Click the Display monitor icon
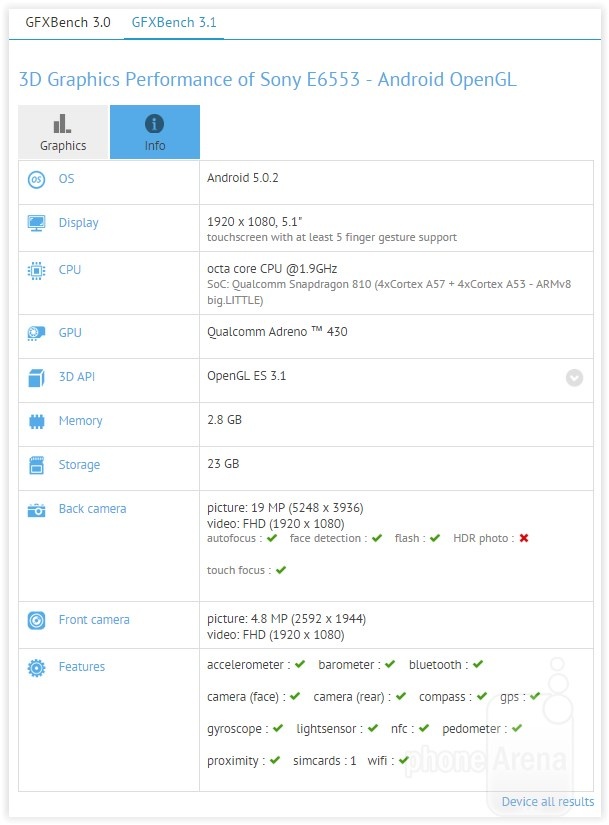This screenshot has width=609, height=825. (x=36, y=223)
